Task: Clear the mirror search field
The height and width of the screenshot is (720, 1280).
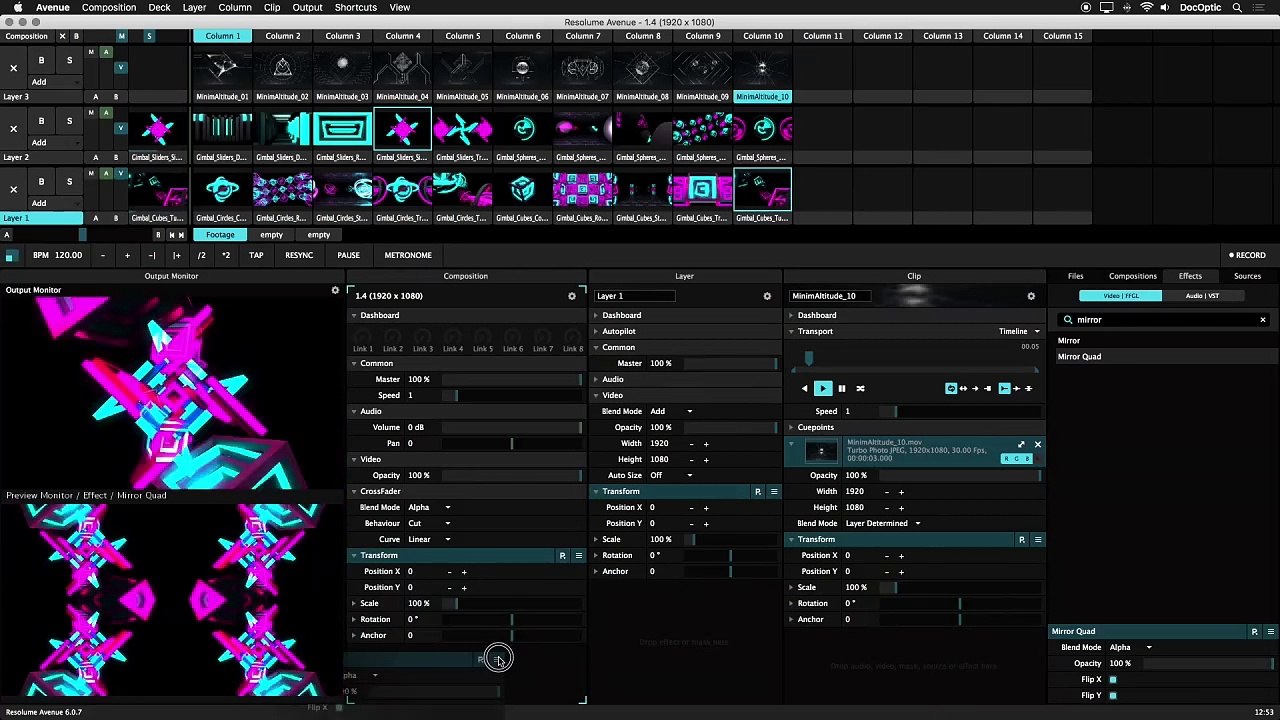Action: pos(1262,320)
